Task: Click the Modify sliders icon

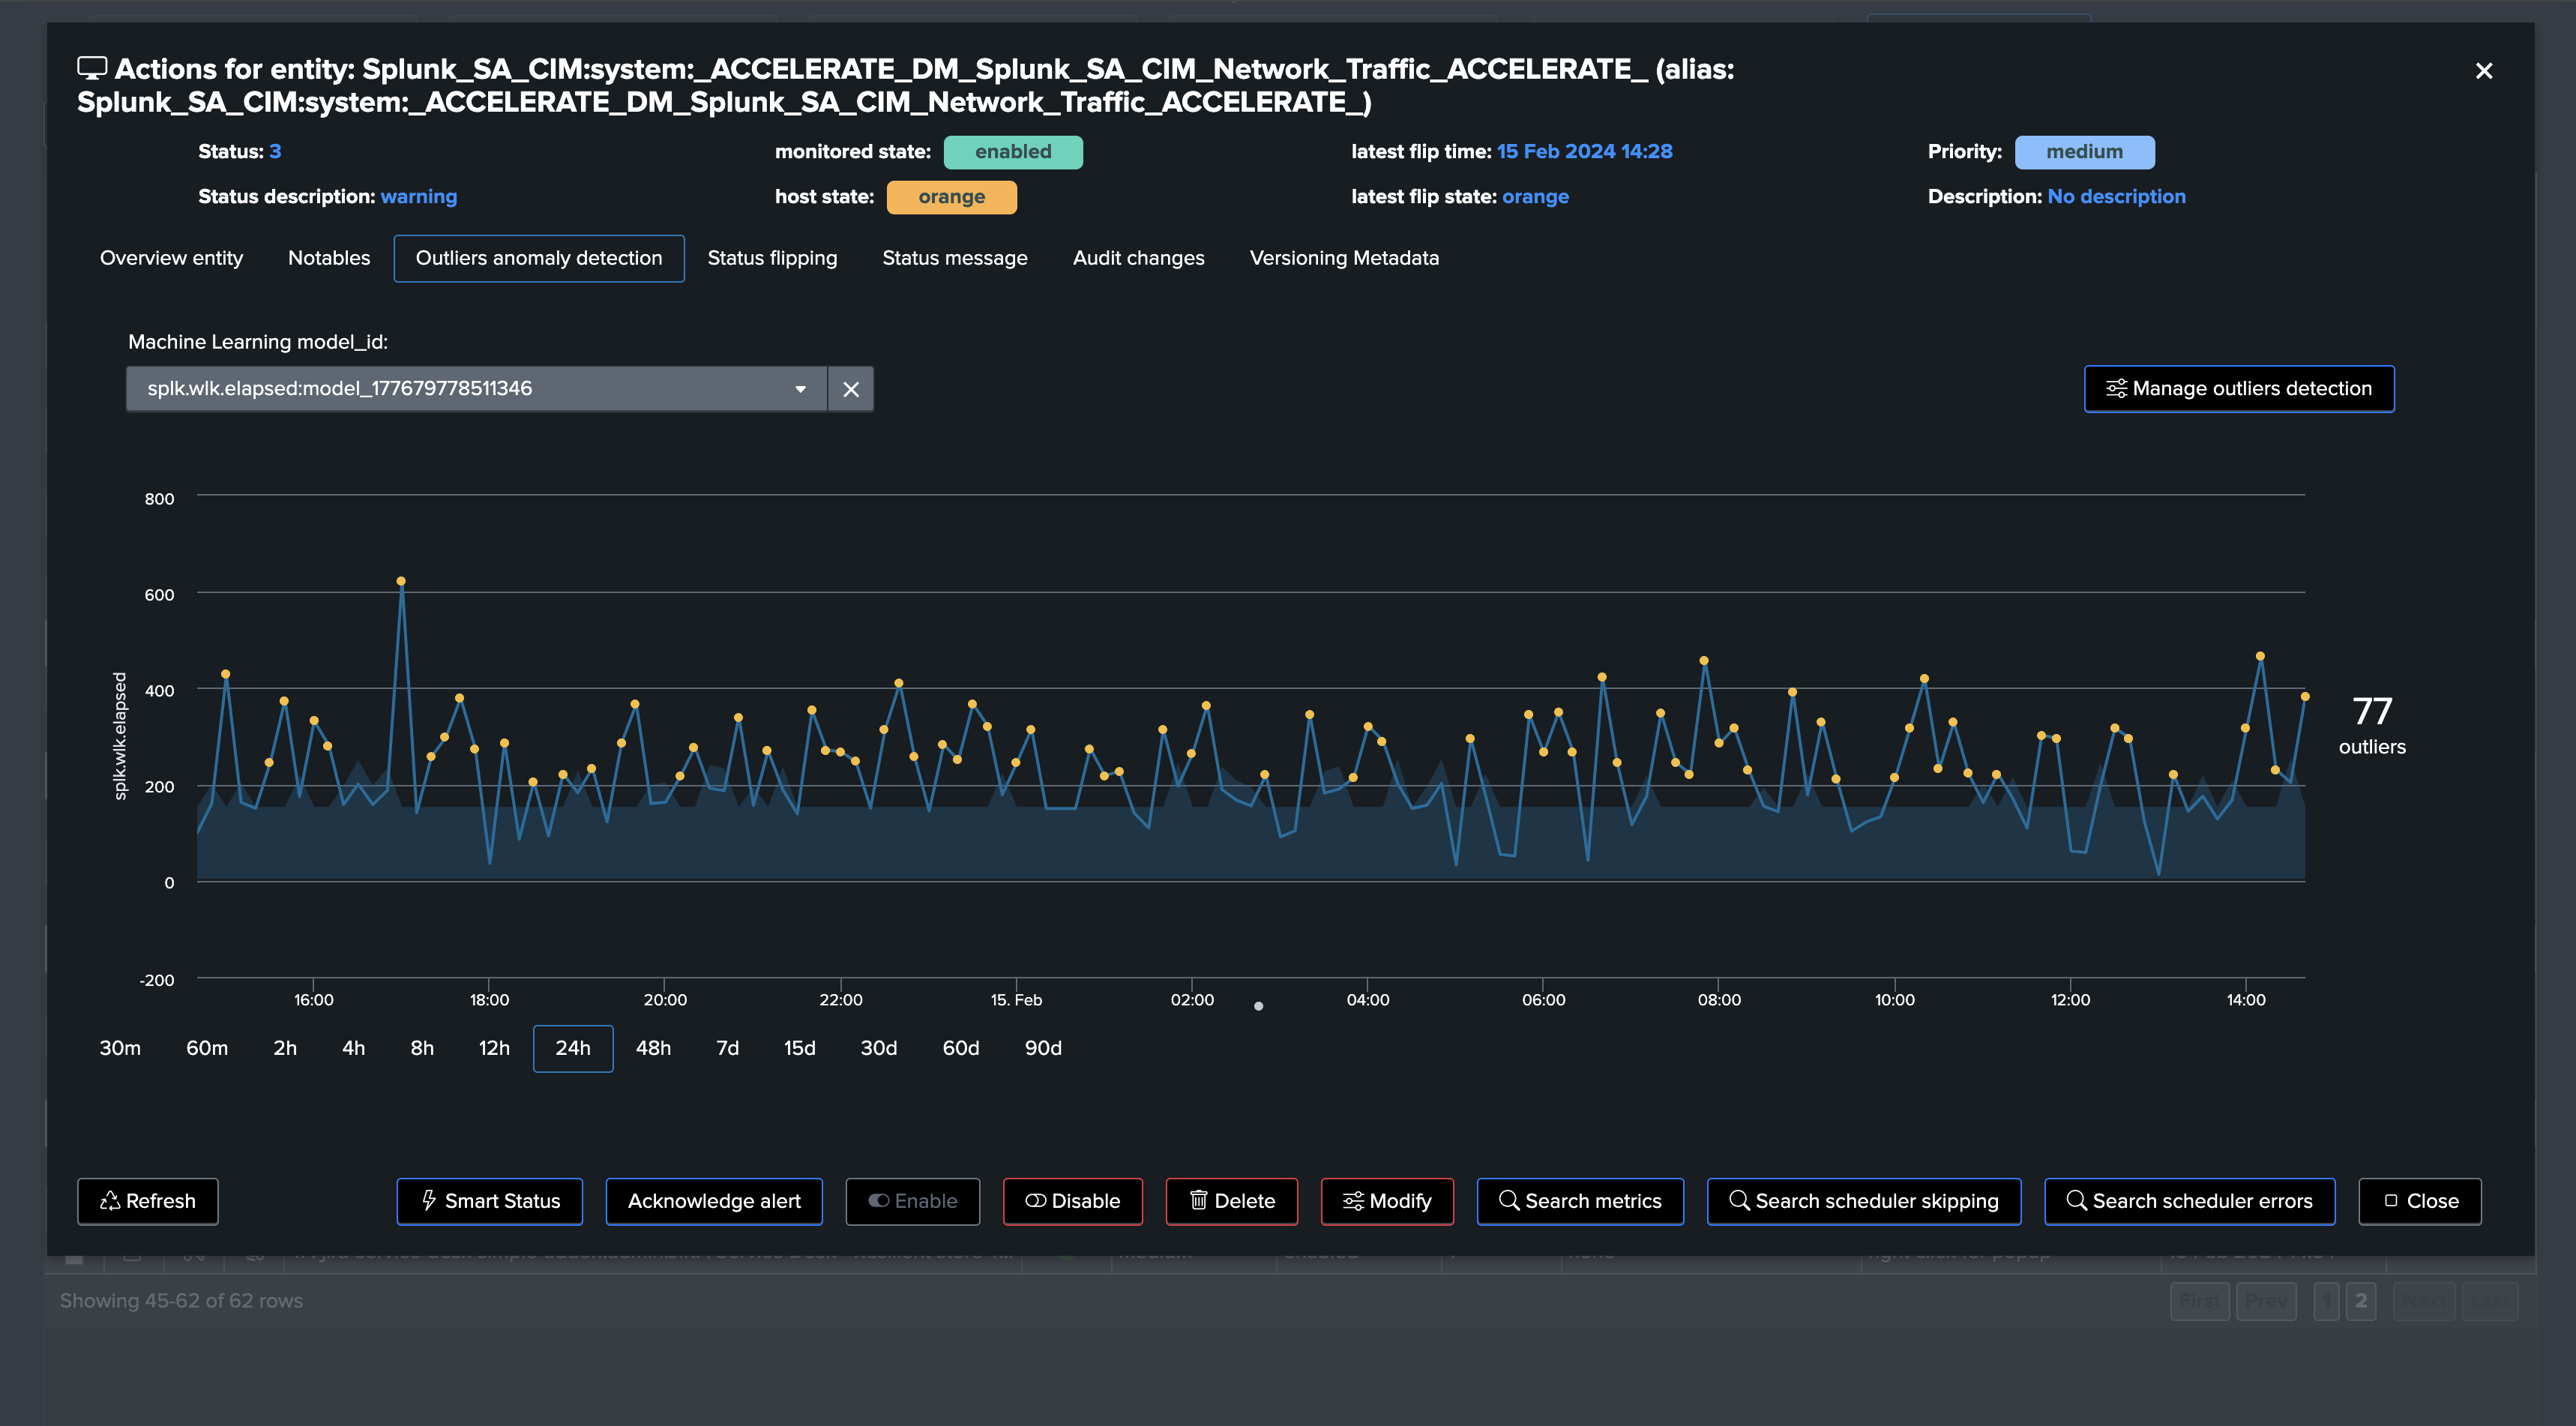Action: (1353, 1201)
